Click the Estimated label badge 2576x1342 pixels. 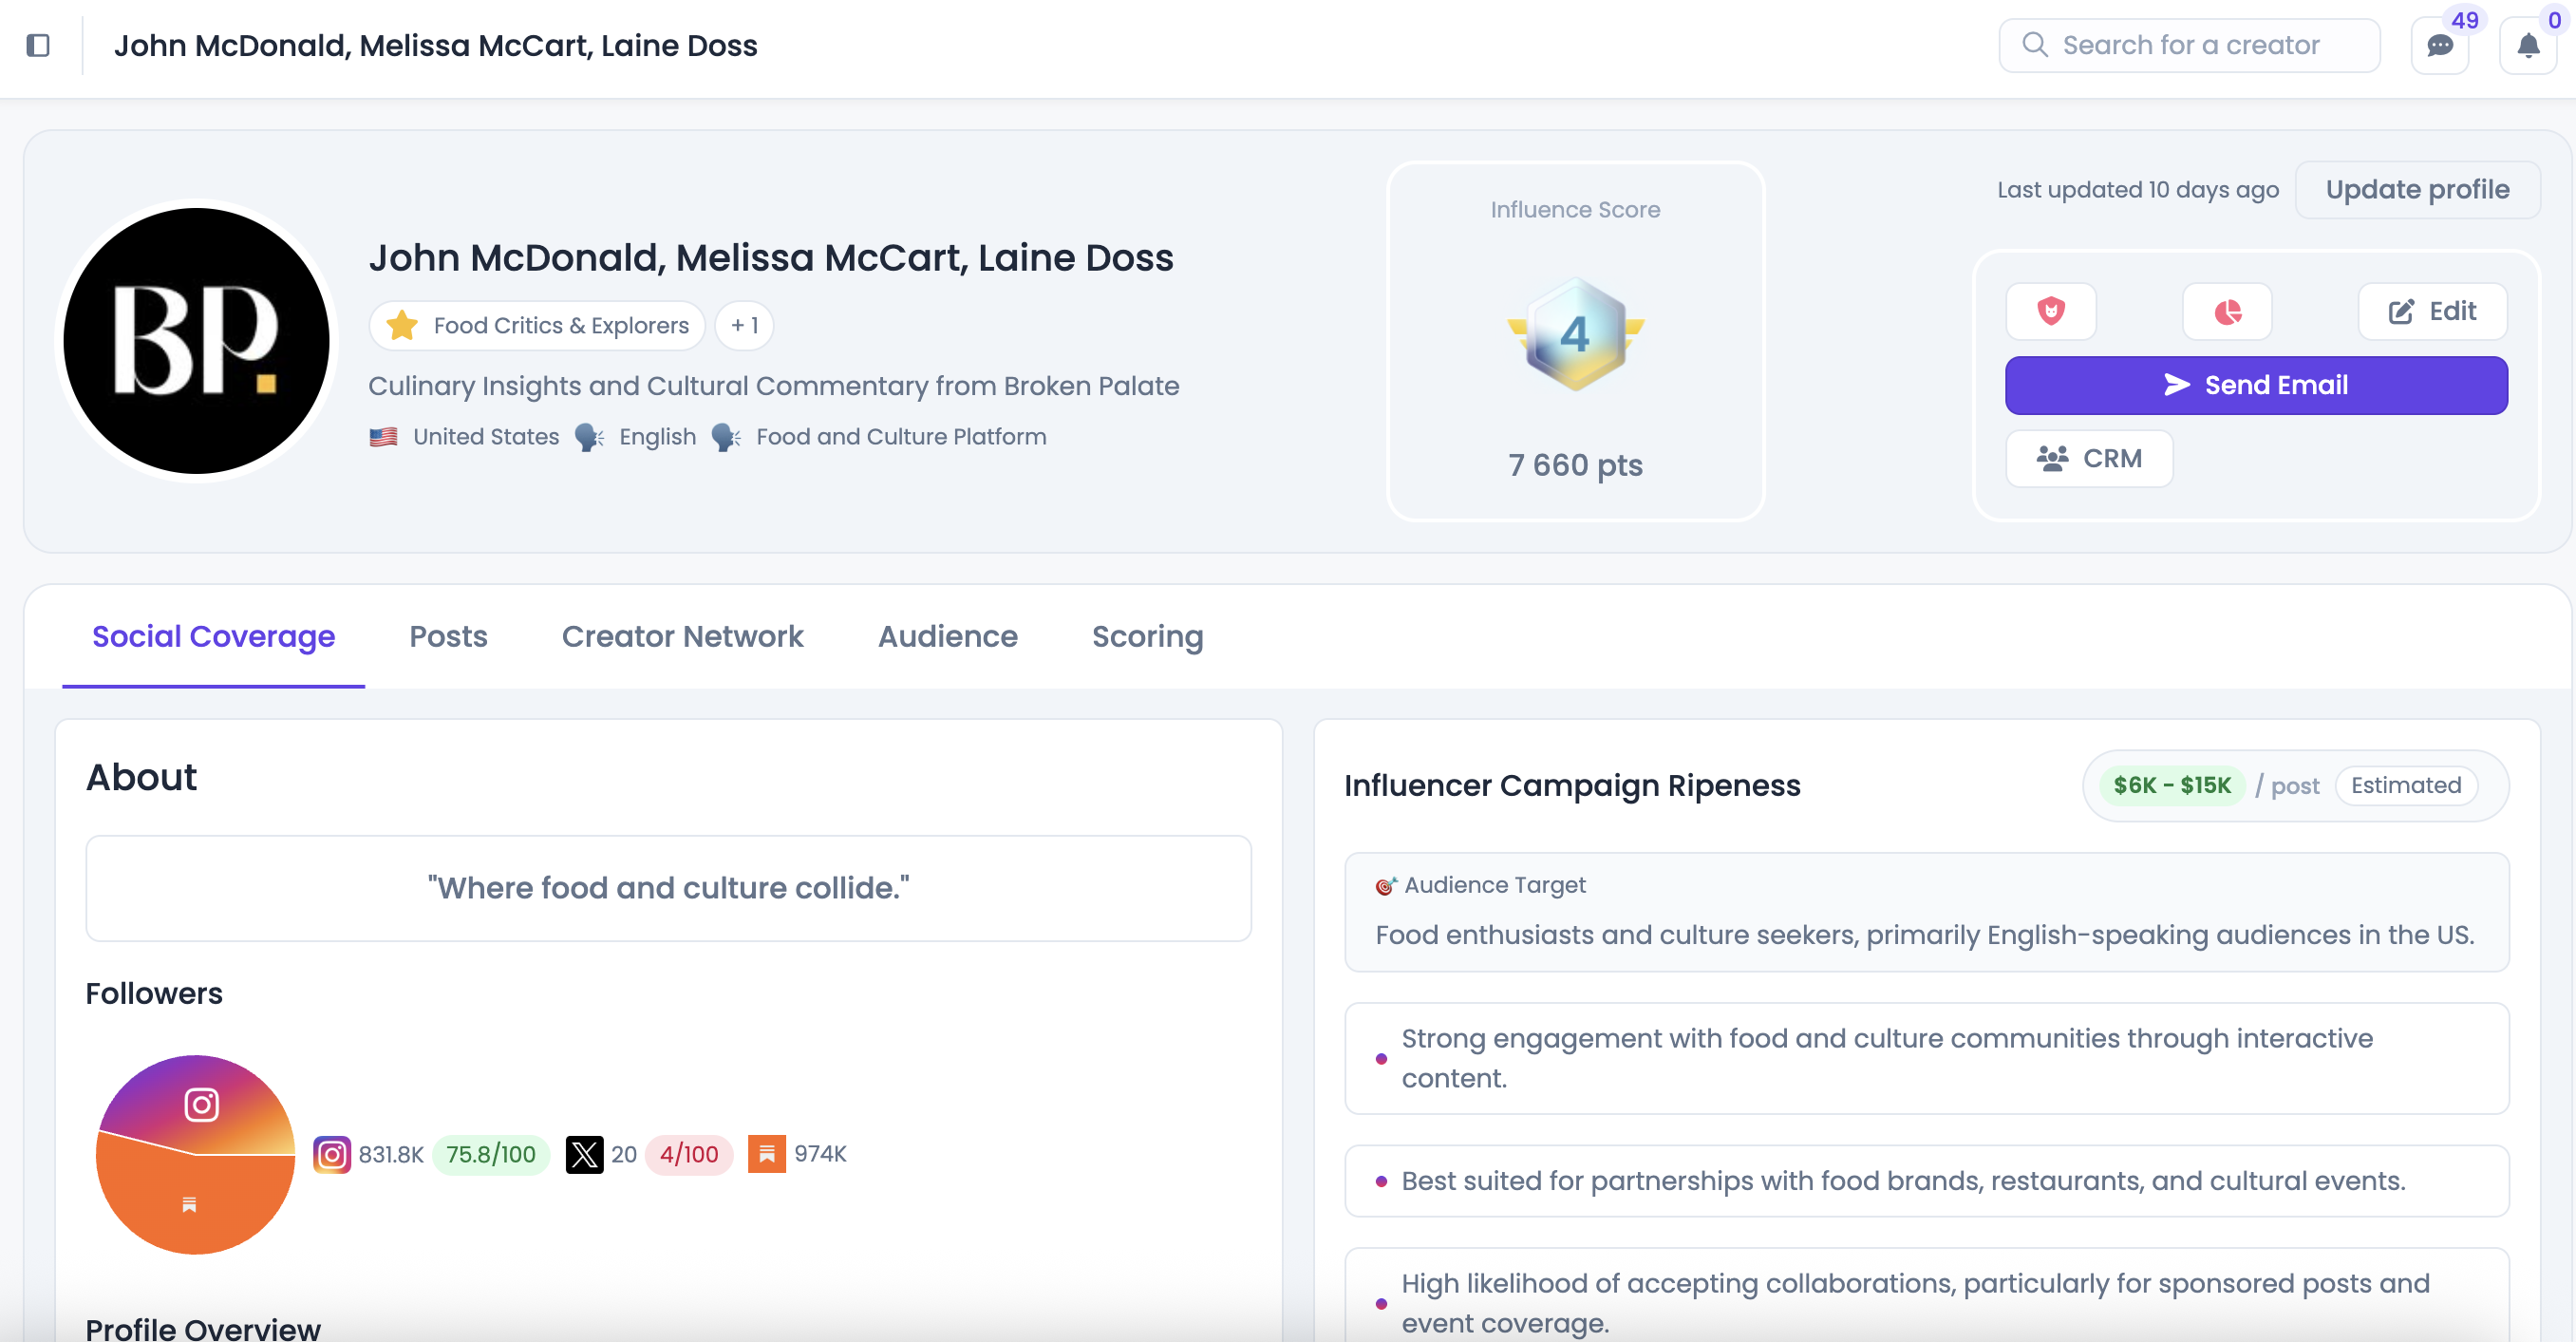(2405, 785)
